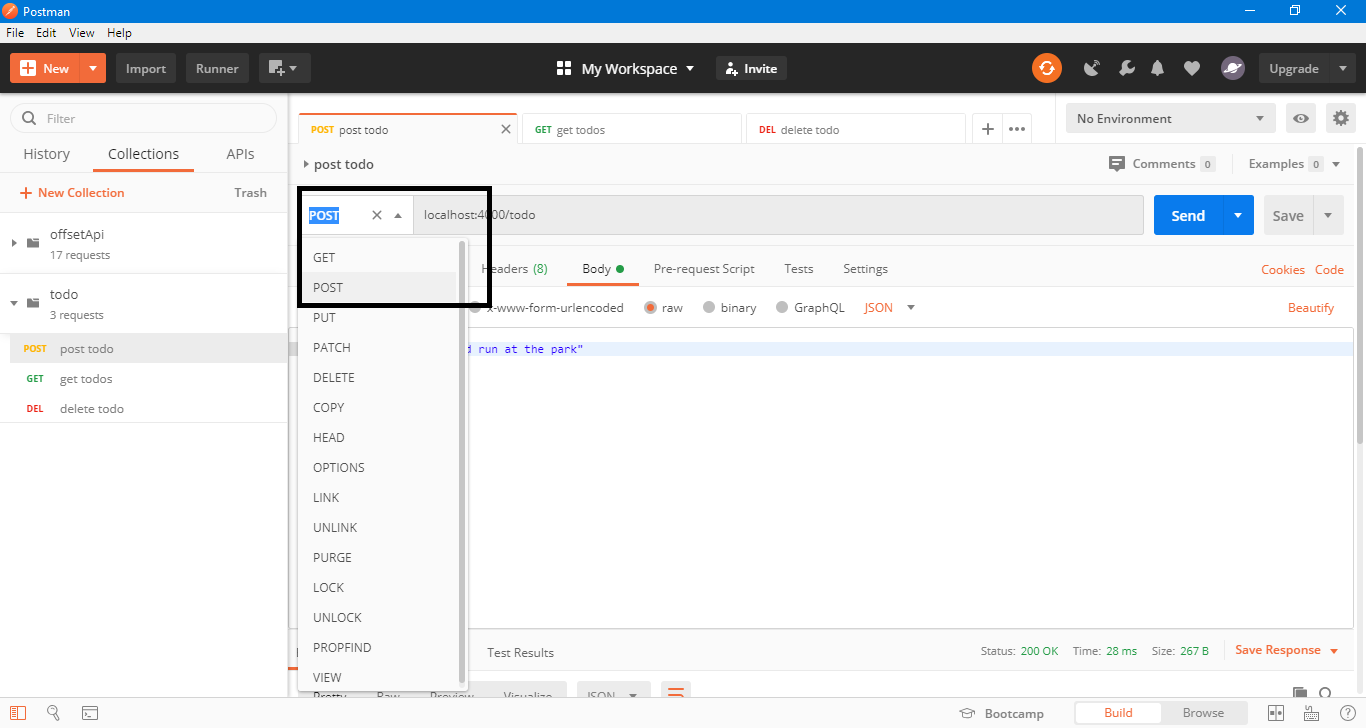Open the Capture requests satellite icon

coord(1091,68)
